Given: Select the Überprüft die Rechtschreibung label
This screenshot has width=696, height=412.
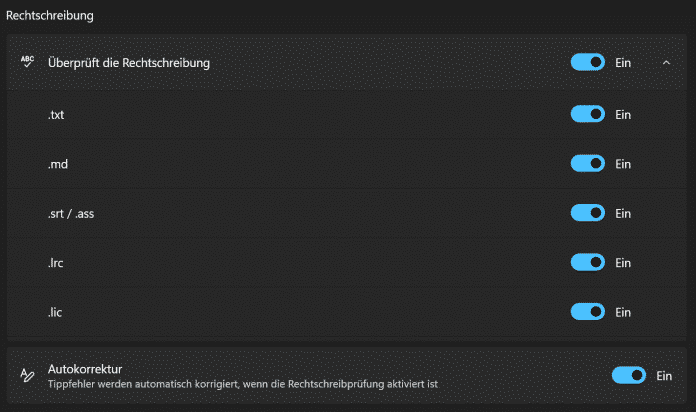Looking at the screenshot, I should 129,63.
